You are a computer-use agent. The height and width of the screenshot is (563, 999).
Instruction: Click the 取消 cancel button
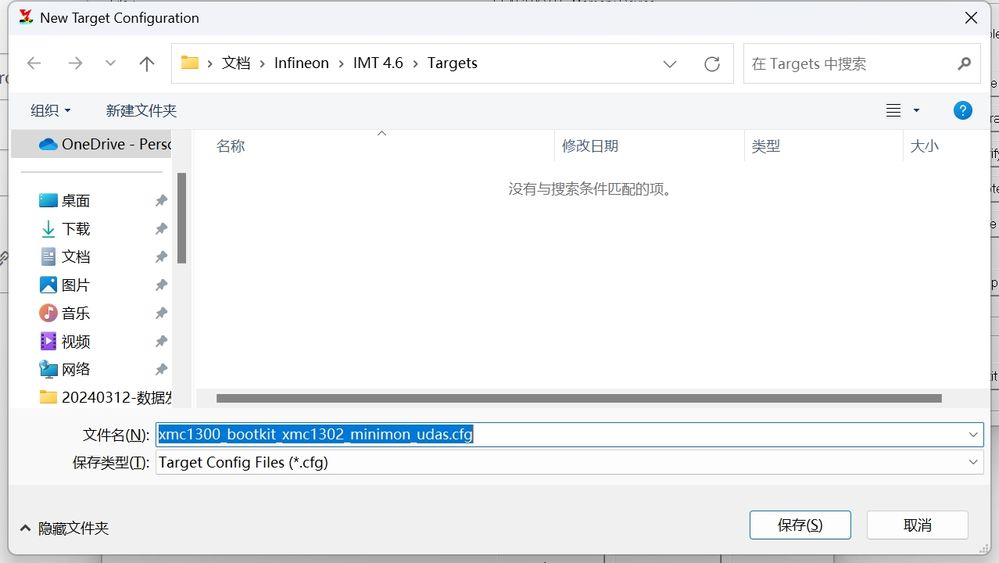point(917,525)
